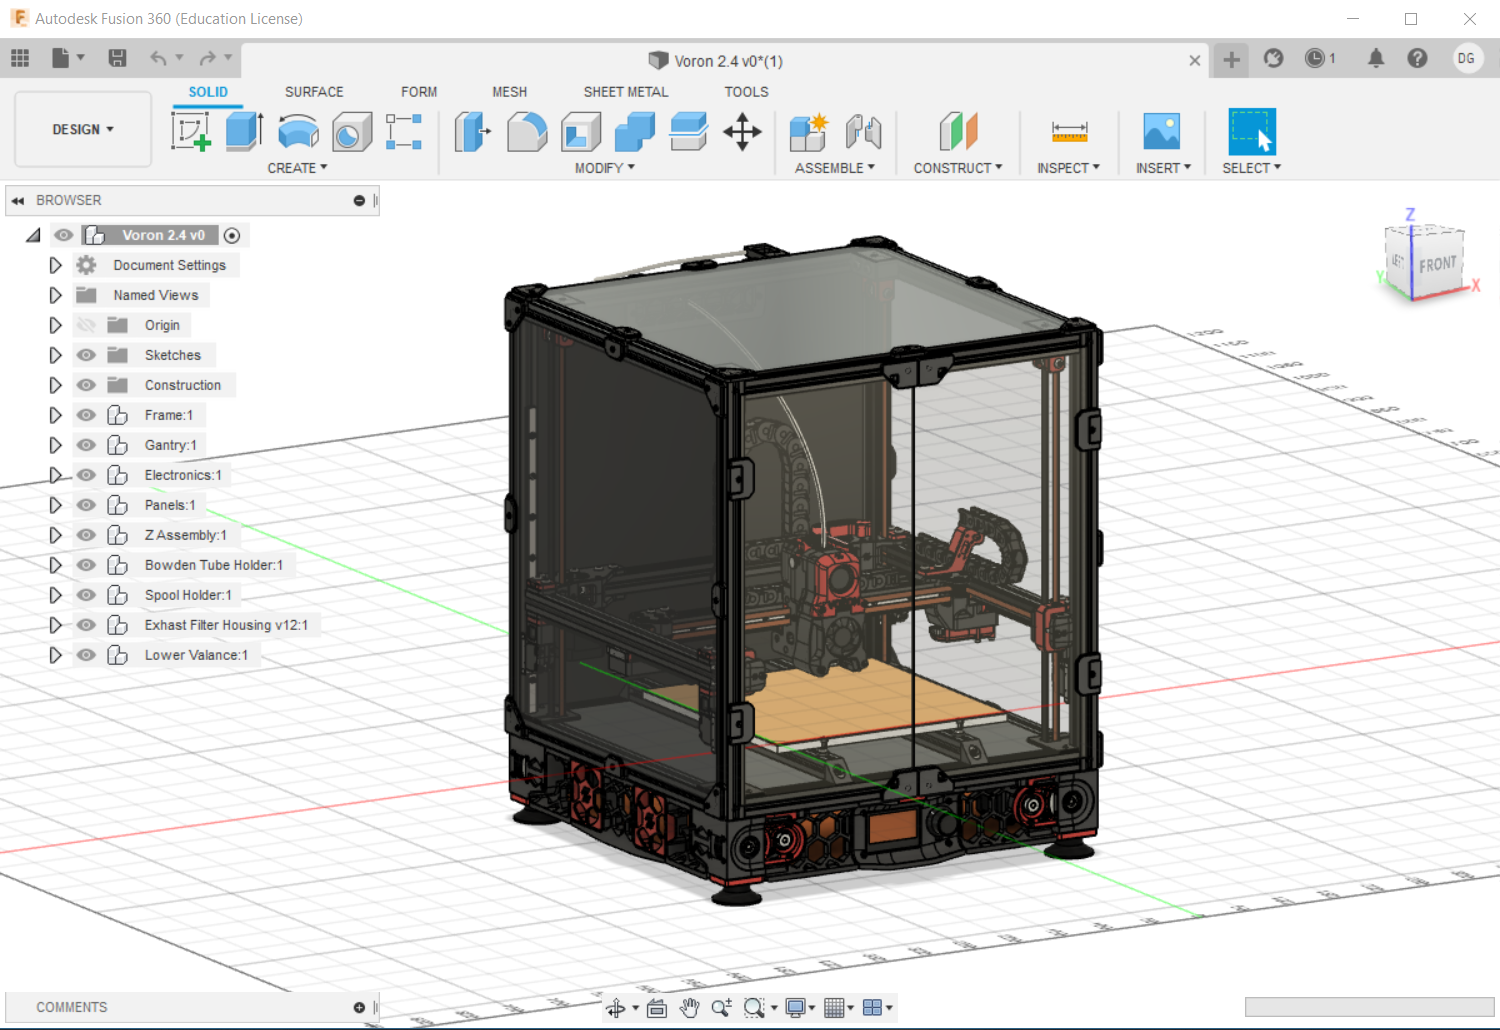The image size is (1500, 1030).
Task: Click the Fillet tool in Modify
Action: (527, 131)
